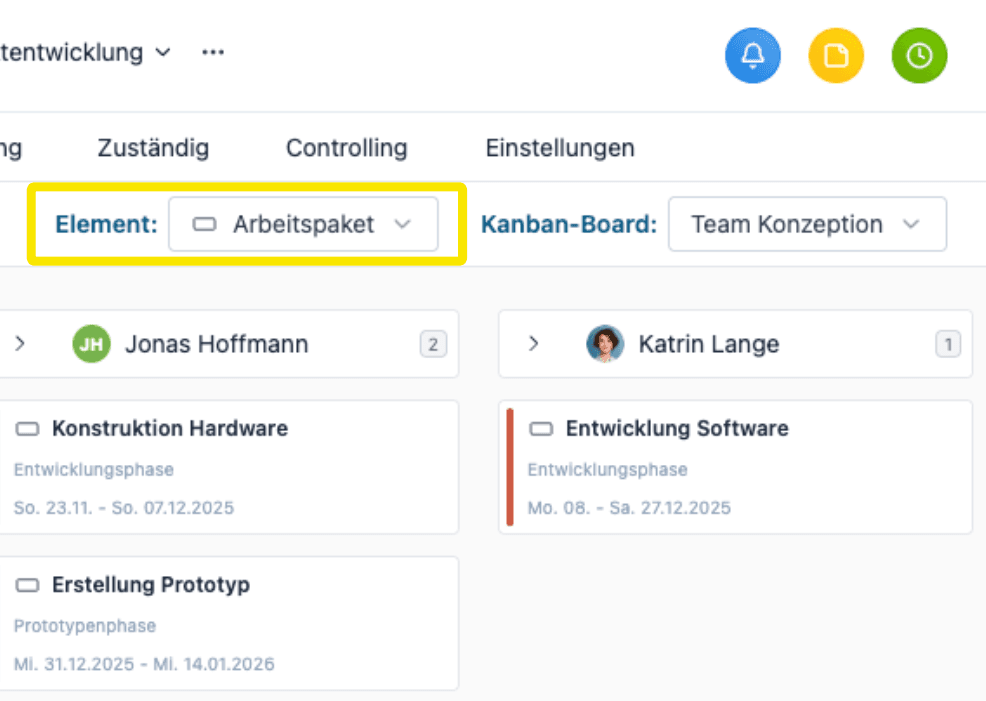Switch to the Einstellungen tab

(560, 147)
